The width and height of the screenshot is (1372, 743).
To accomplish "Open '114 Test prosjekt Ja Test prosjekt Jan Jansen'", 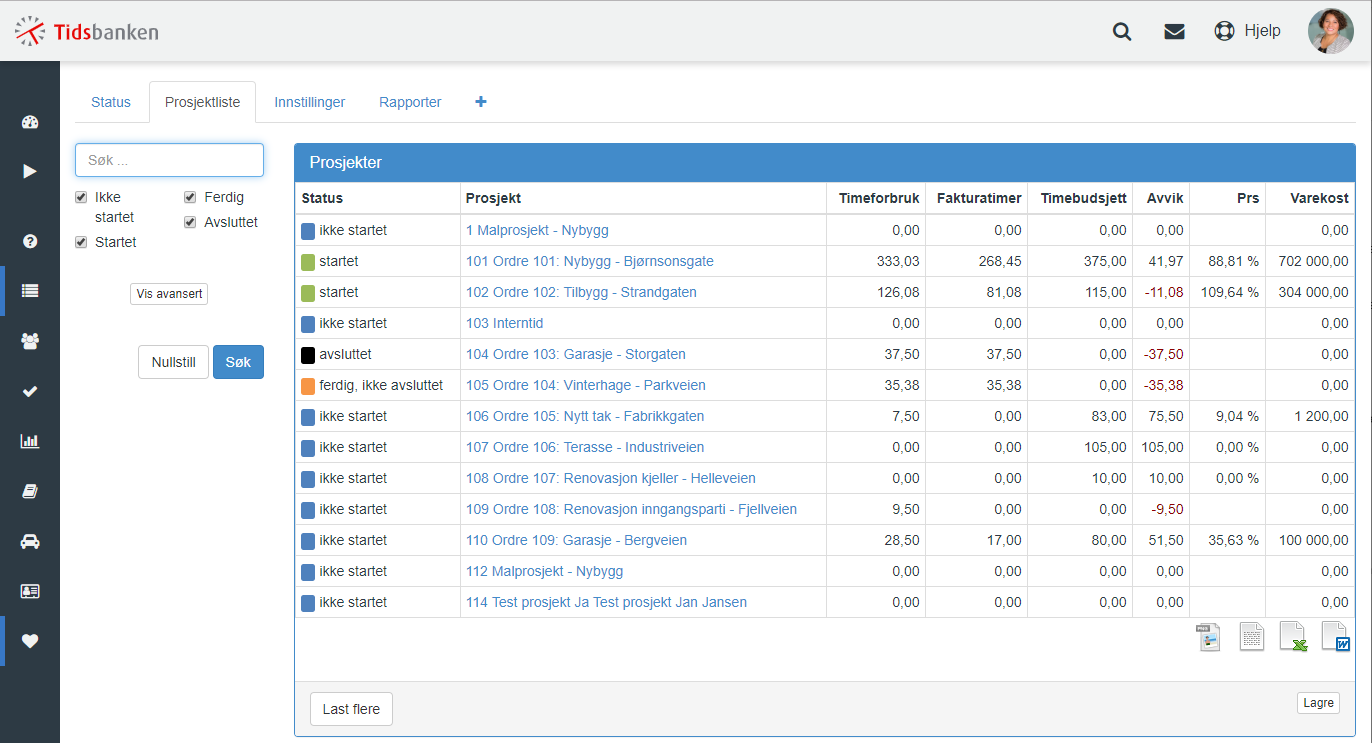I will (606, 602).
